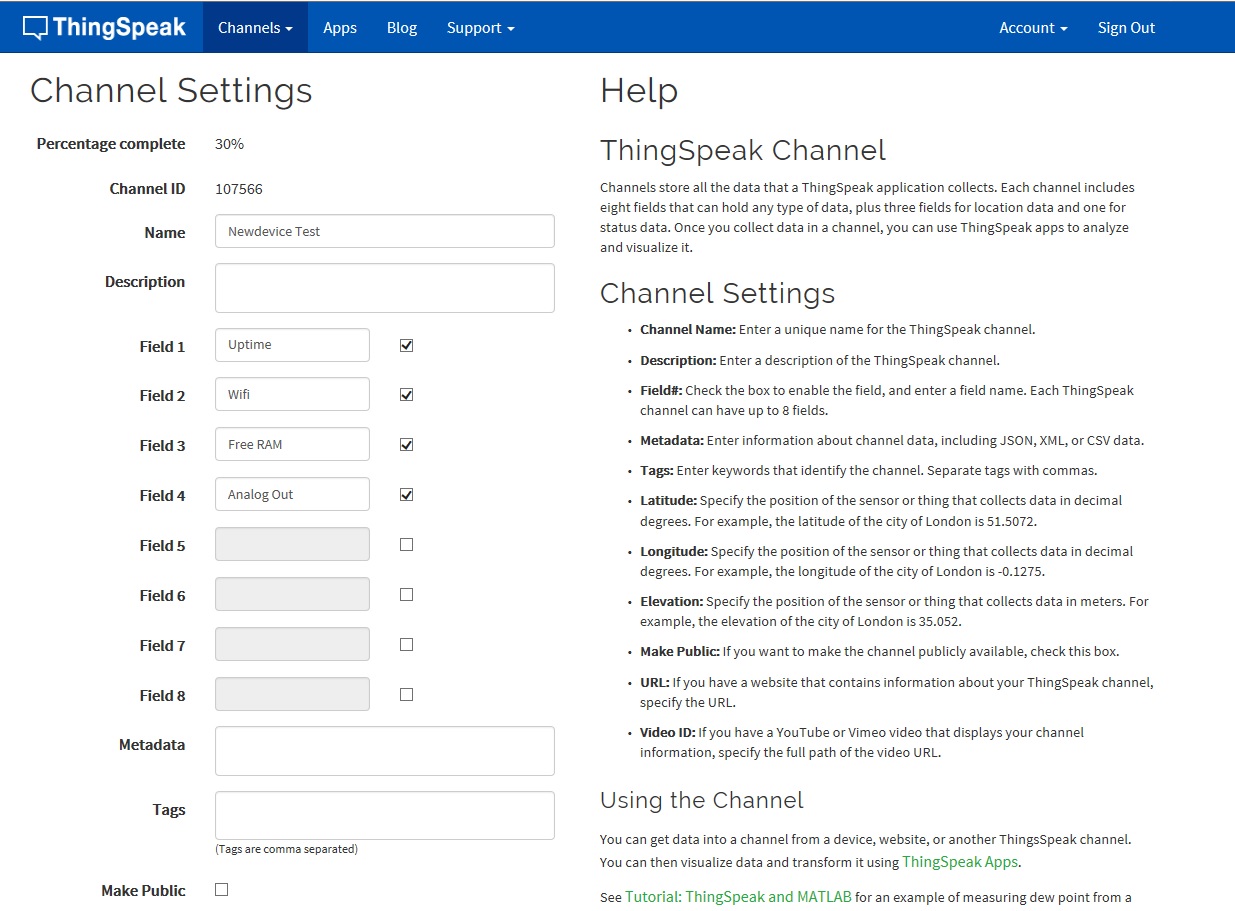Click the Percentage complete value 30%
The height and width of the screenshot is (911, 1235).
tap(229, 144)
